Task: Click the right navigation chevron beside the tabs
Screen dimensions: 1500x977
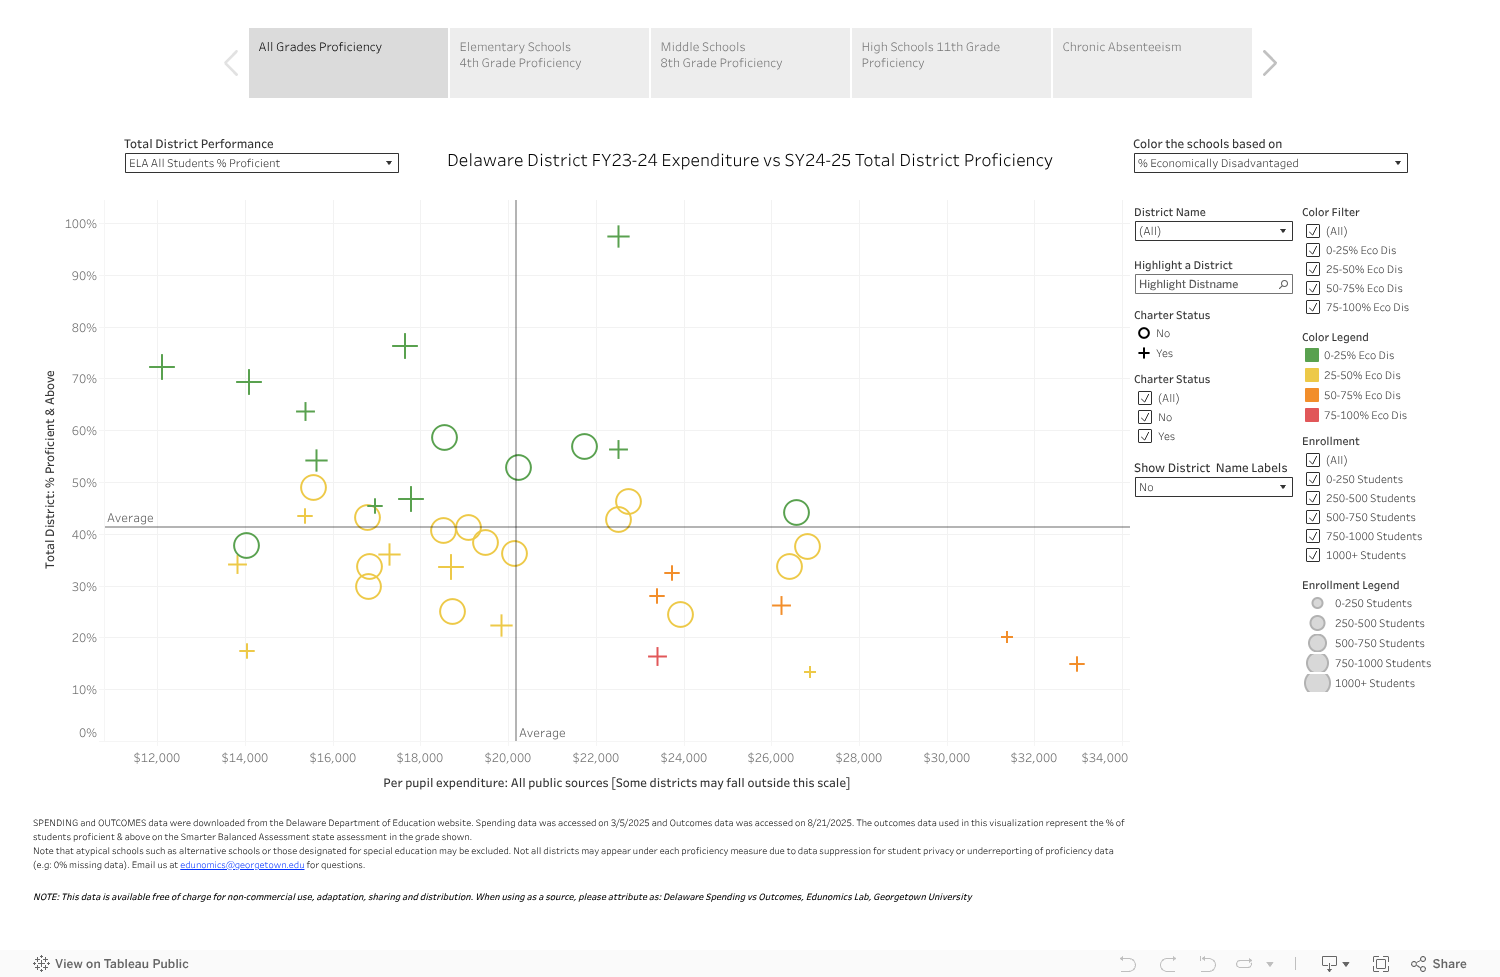Action: pos(1270,62)
